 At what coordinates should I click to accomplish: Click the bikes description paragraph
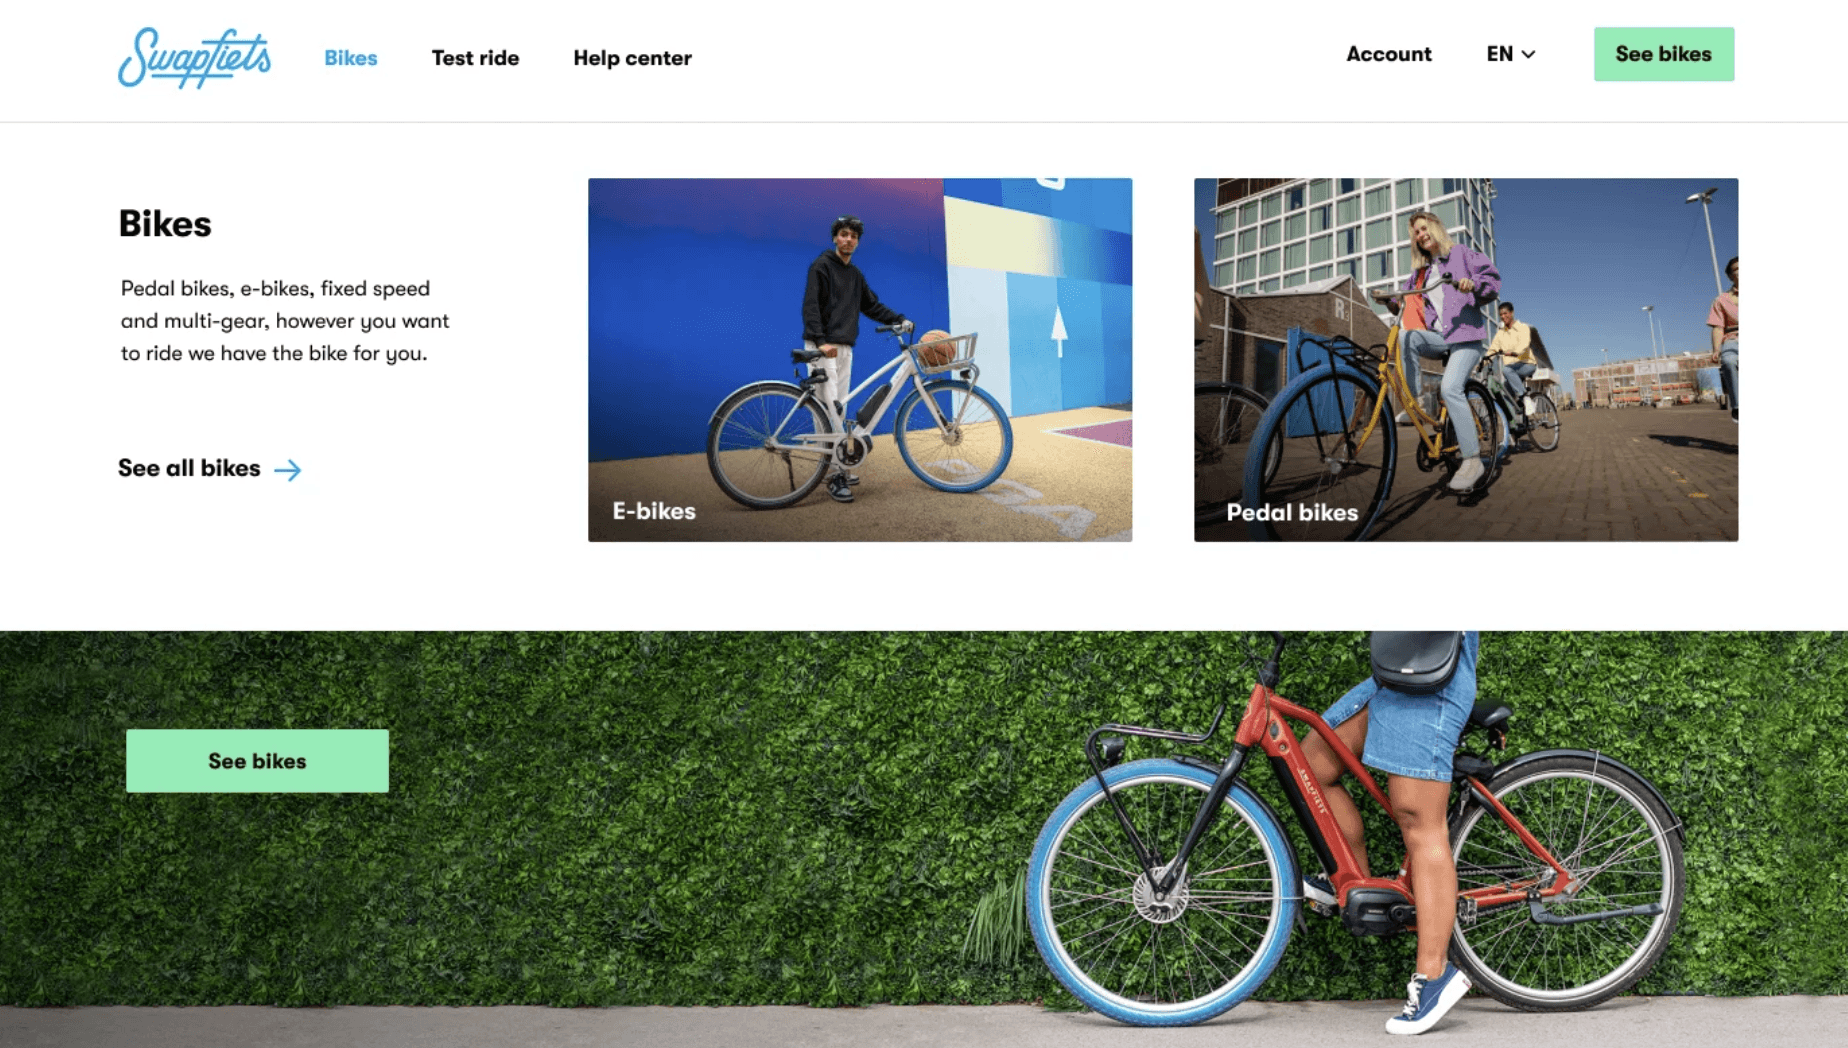(285, 321)
